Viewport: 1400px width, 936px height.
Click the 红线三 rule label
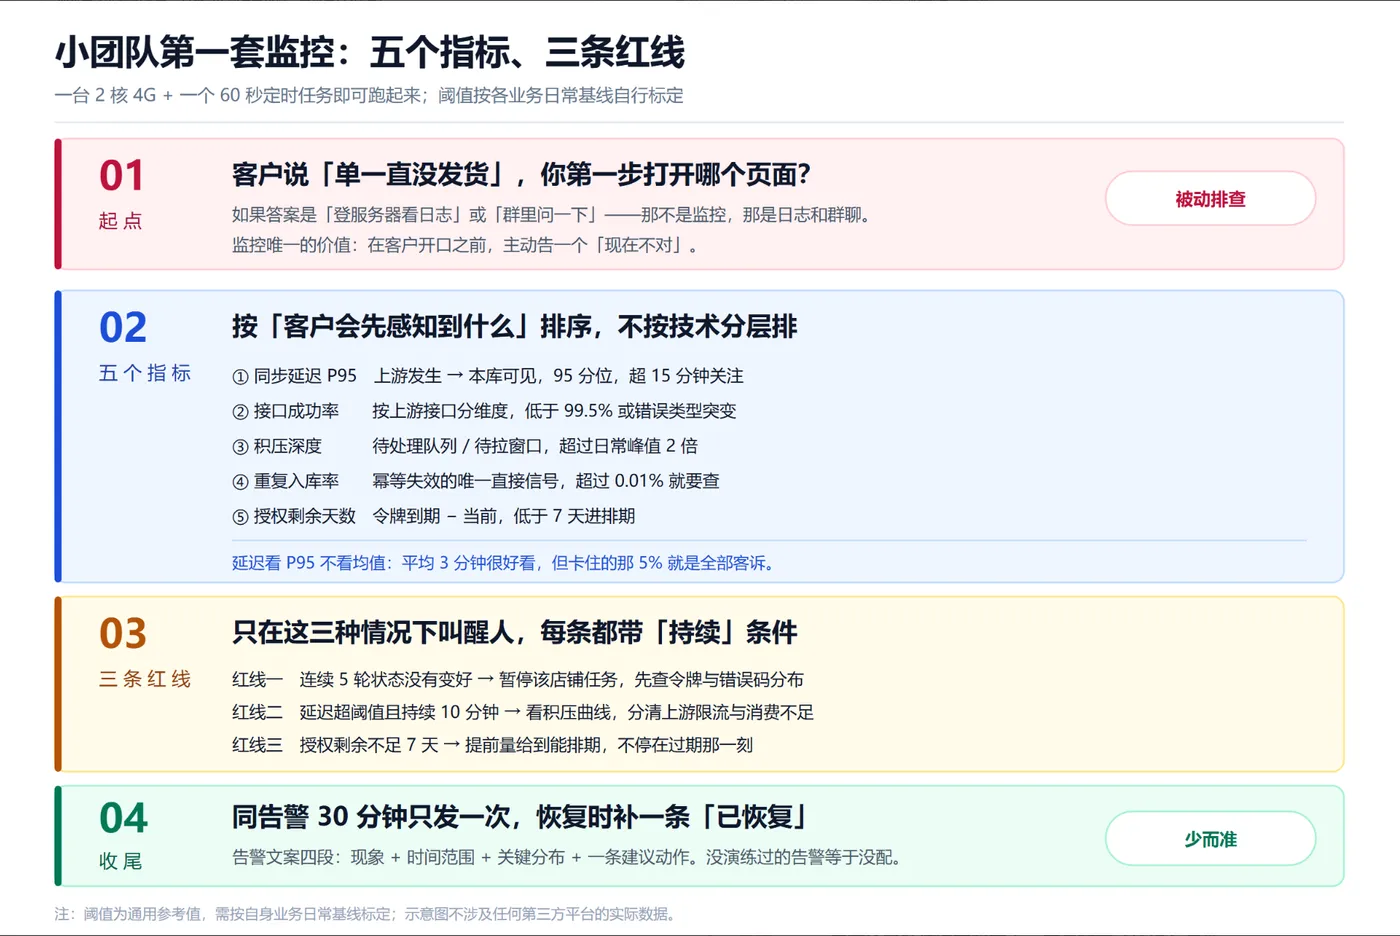(x=258, y=745)
